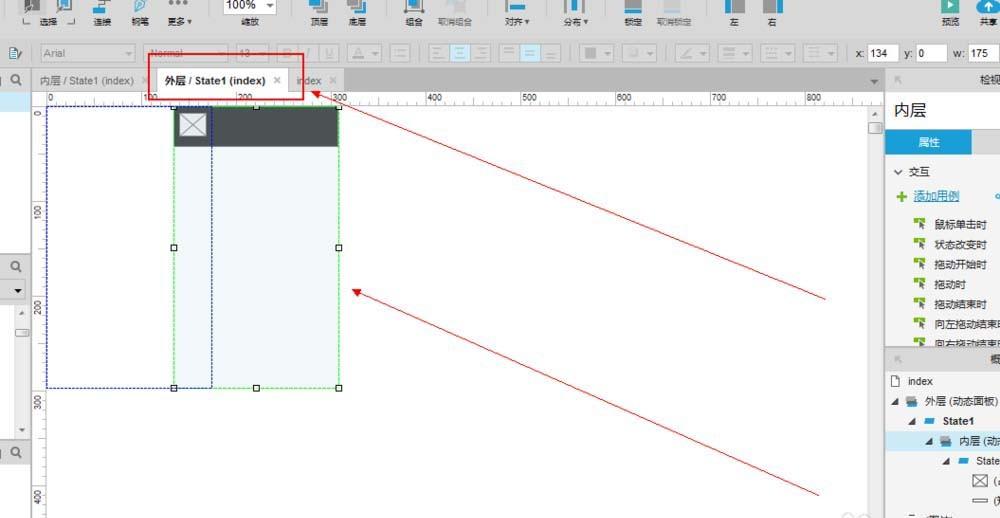This screenshot has height=518, width=1000.
Task: Click the Group (组合) icon
Action: 413,8
